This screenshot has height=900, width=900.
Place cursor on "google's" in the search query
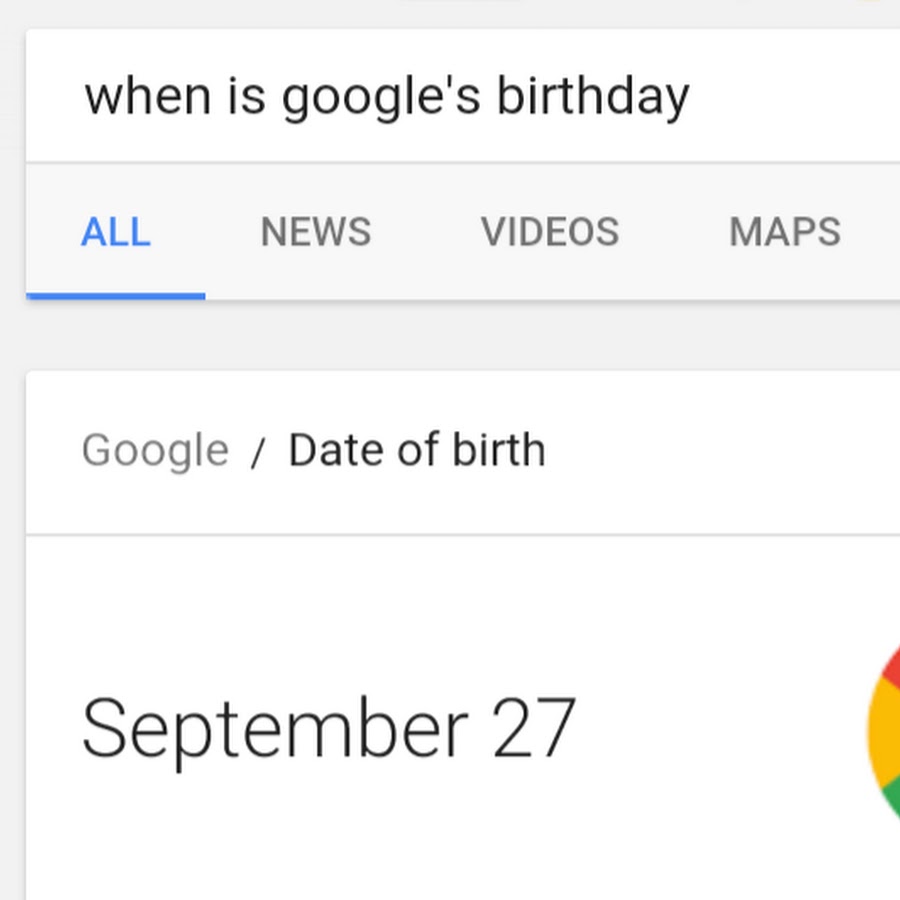coord(381,97)
